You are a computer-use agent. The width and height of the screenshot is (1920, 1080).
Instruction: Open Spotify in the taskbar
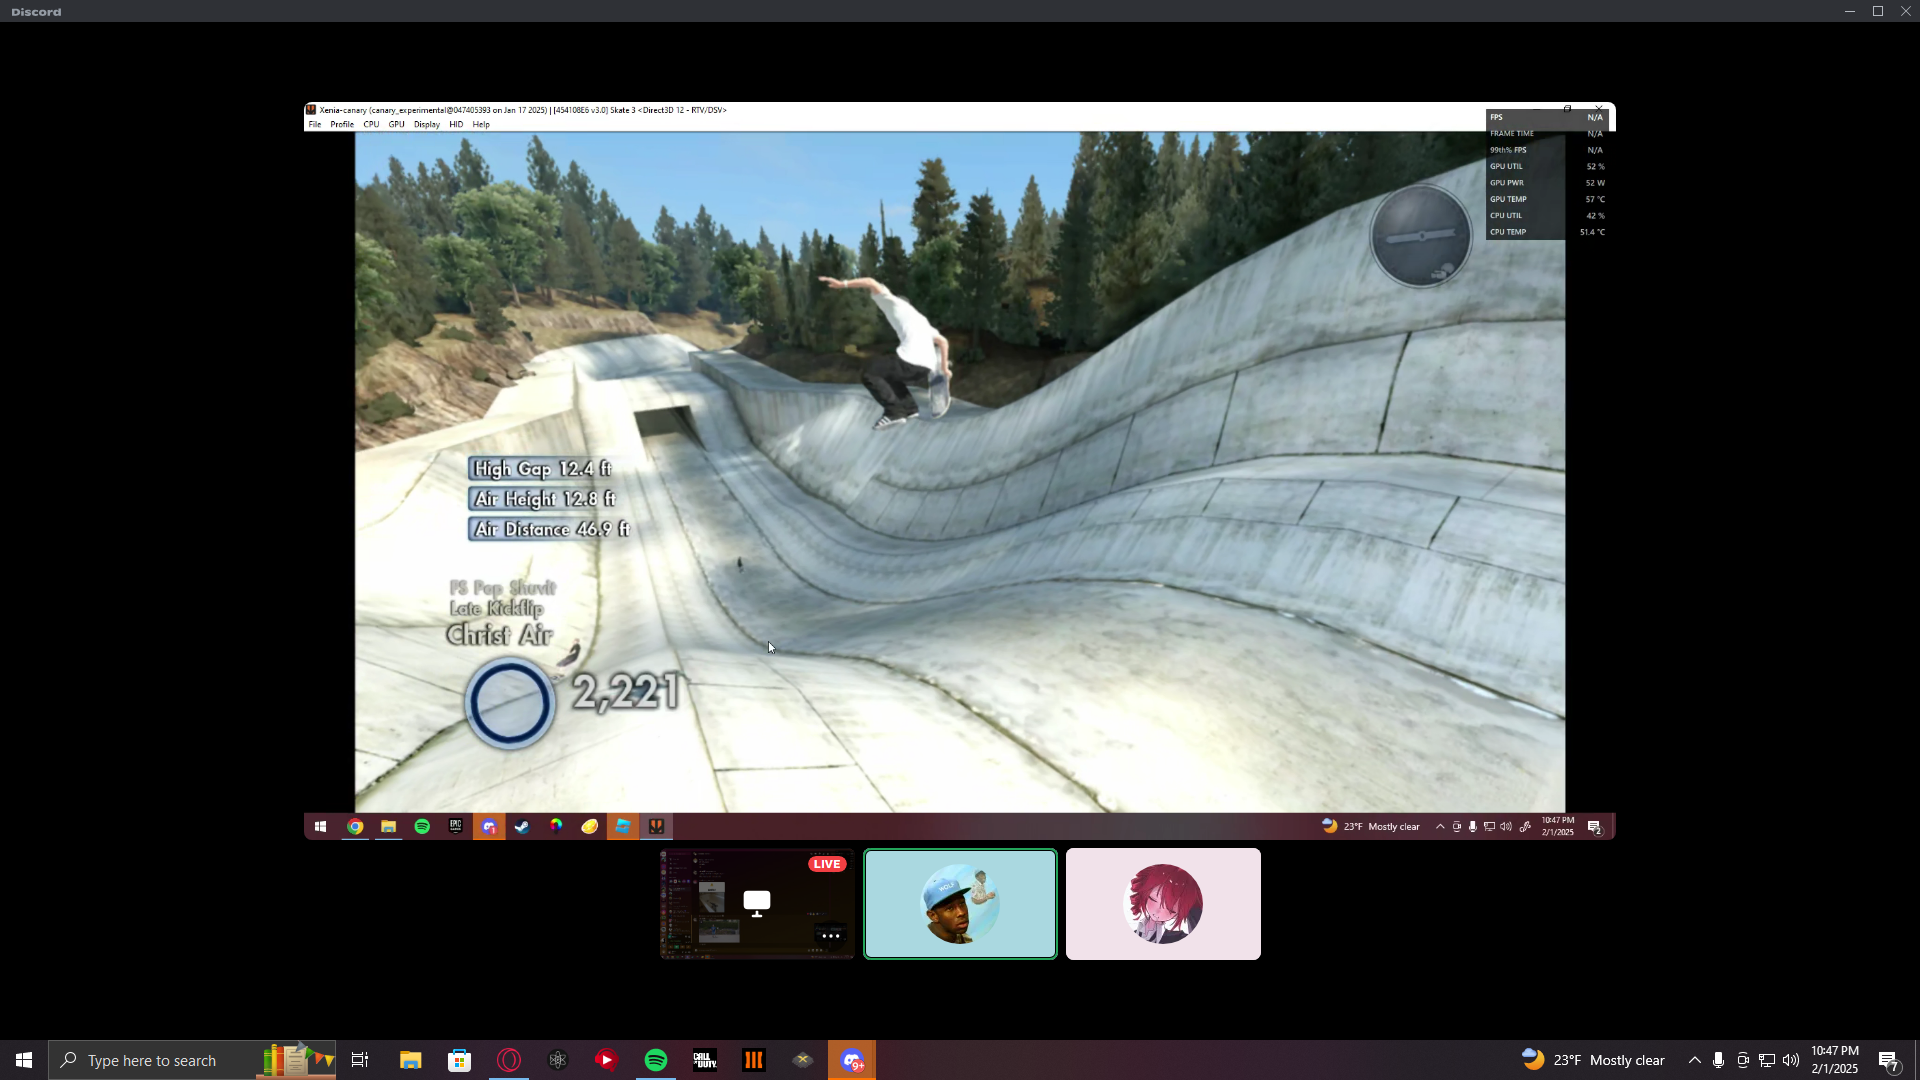[656, 1060]
